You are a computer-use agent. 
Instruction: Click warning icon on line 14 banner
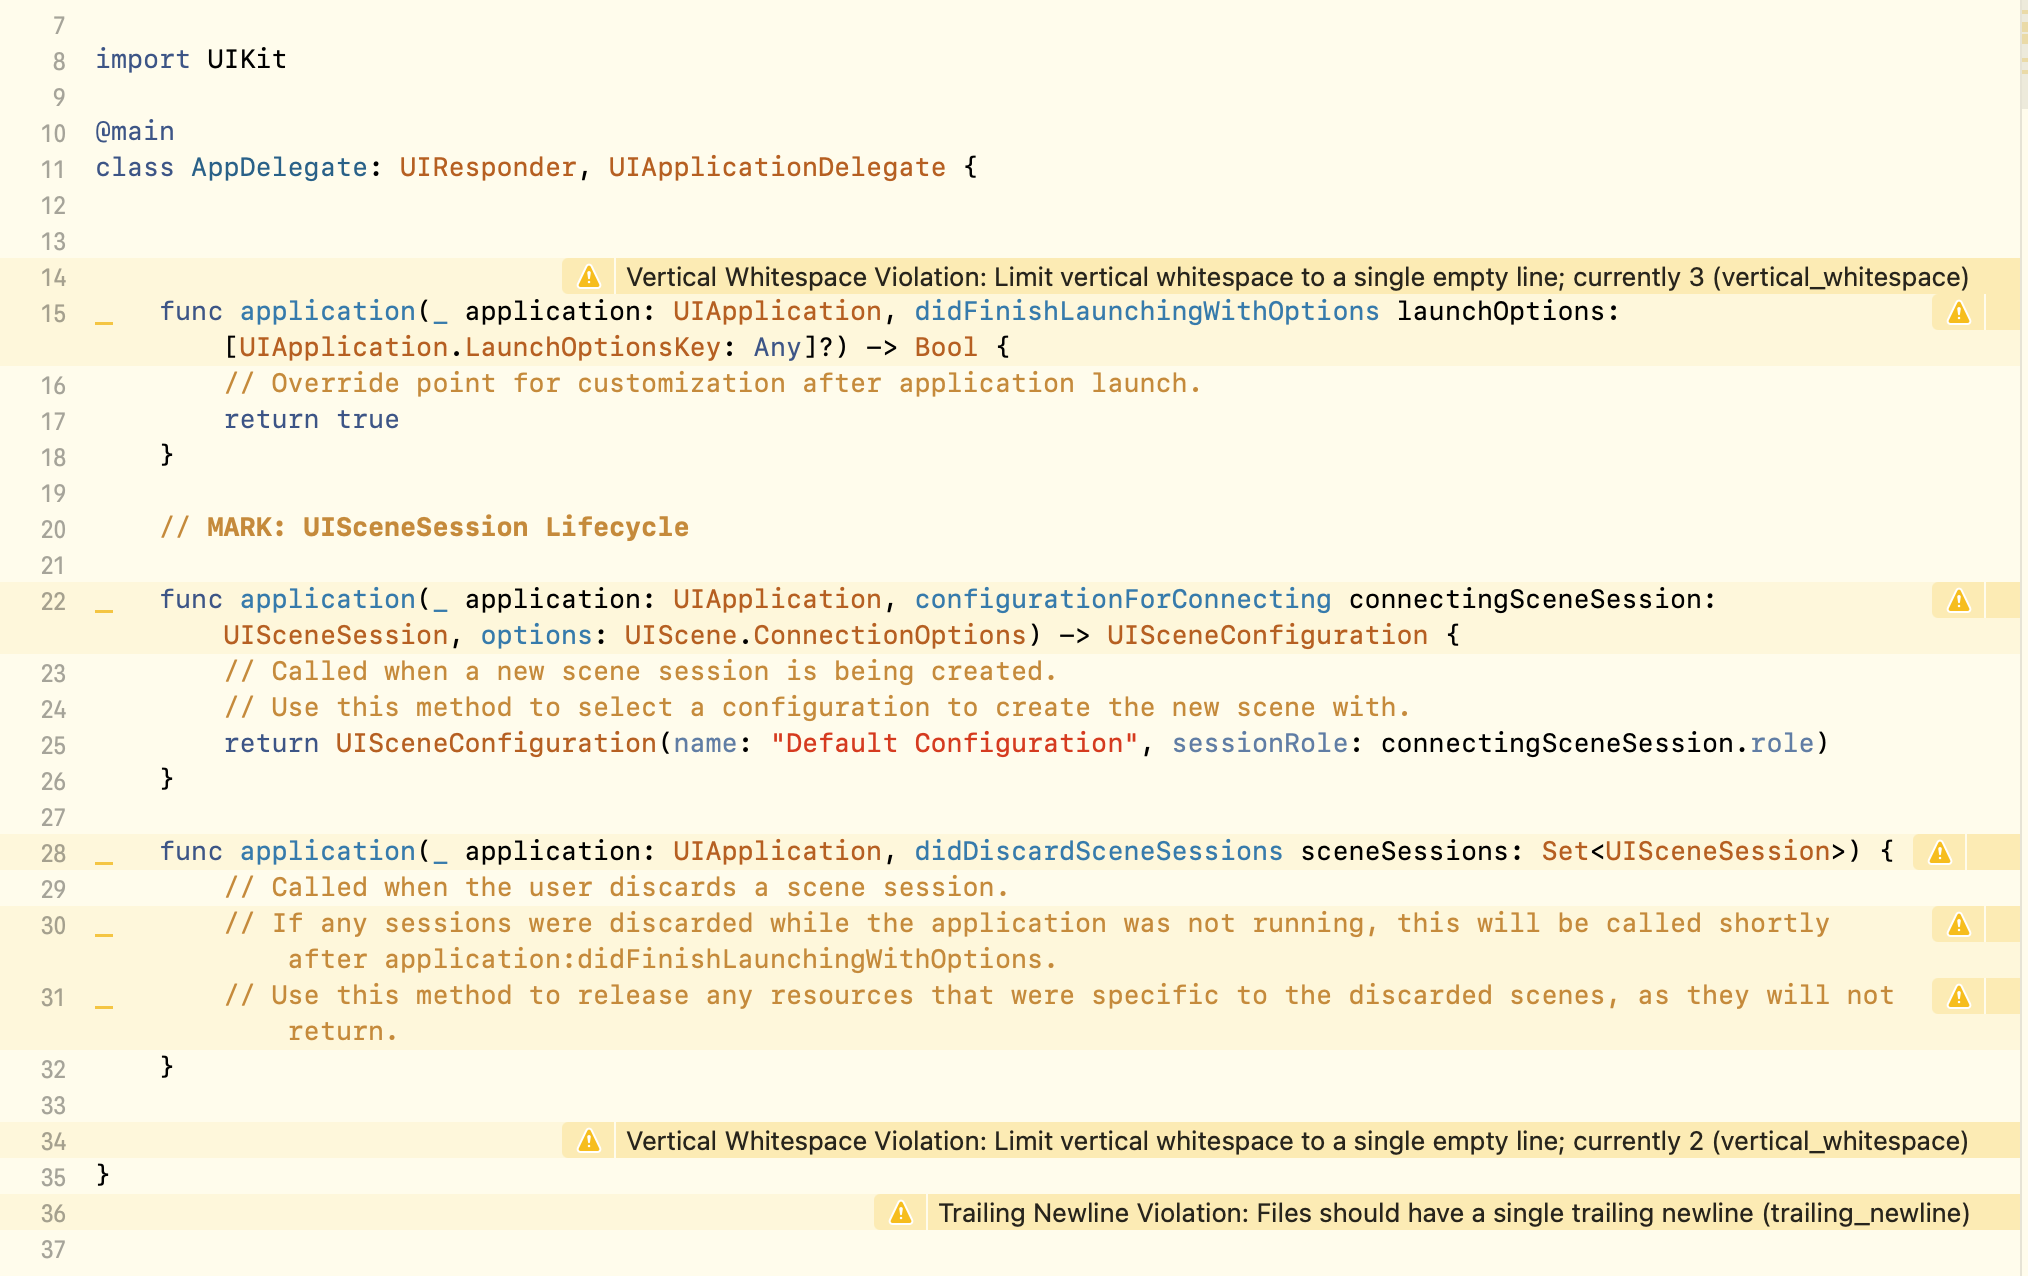click(589, 277)
